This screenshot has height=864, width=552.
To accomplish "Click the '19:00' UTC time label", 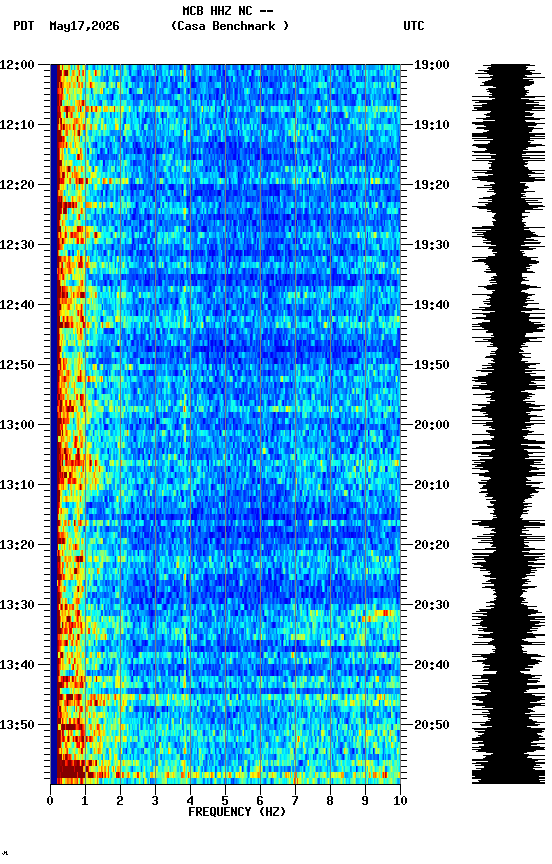I will pos(432,65).
